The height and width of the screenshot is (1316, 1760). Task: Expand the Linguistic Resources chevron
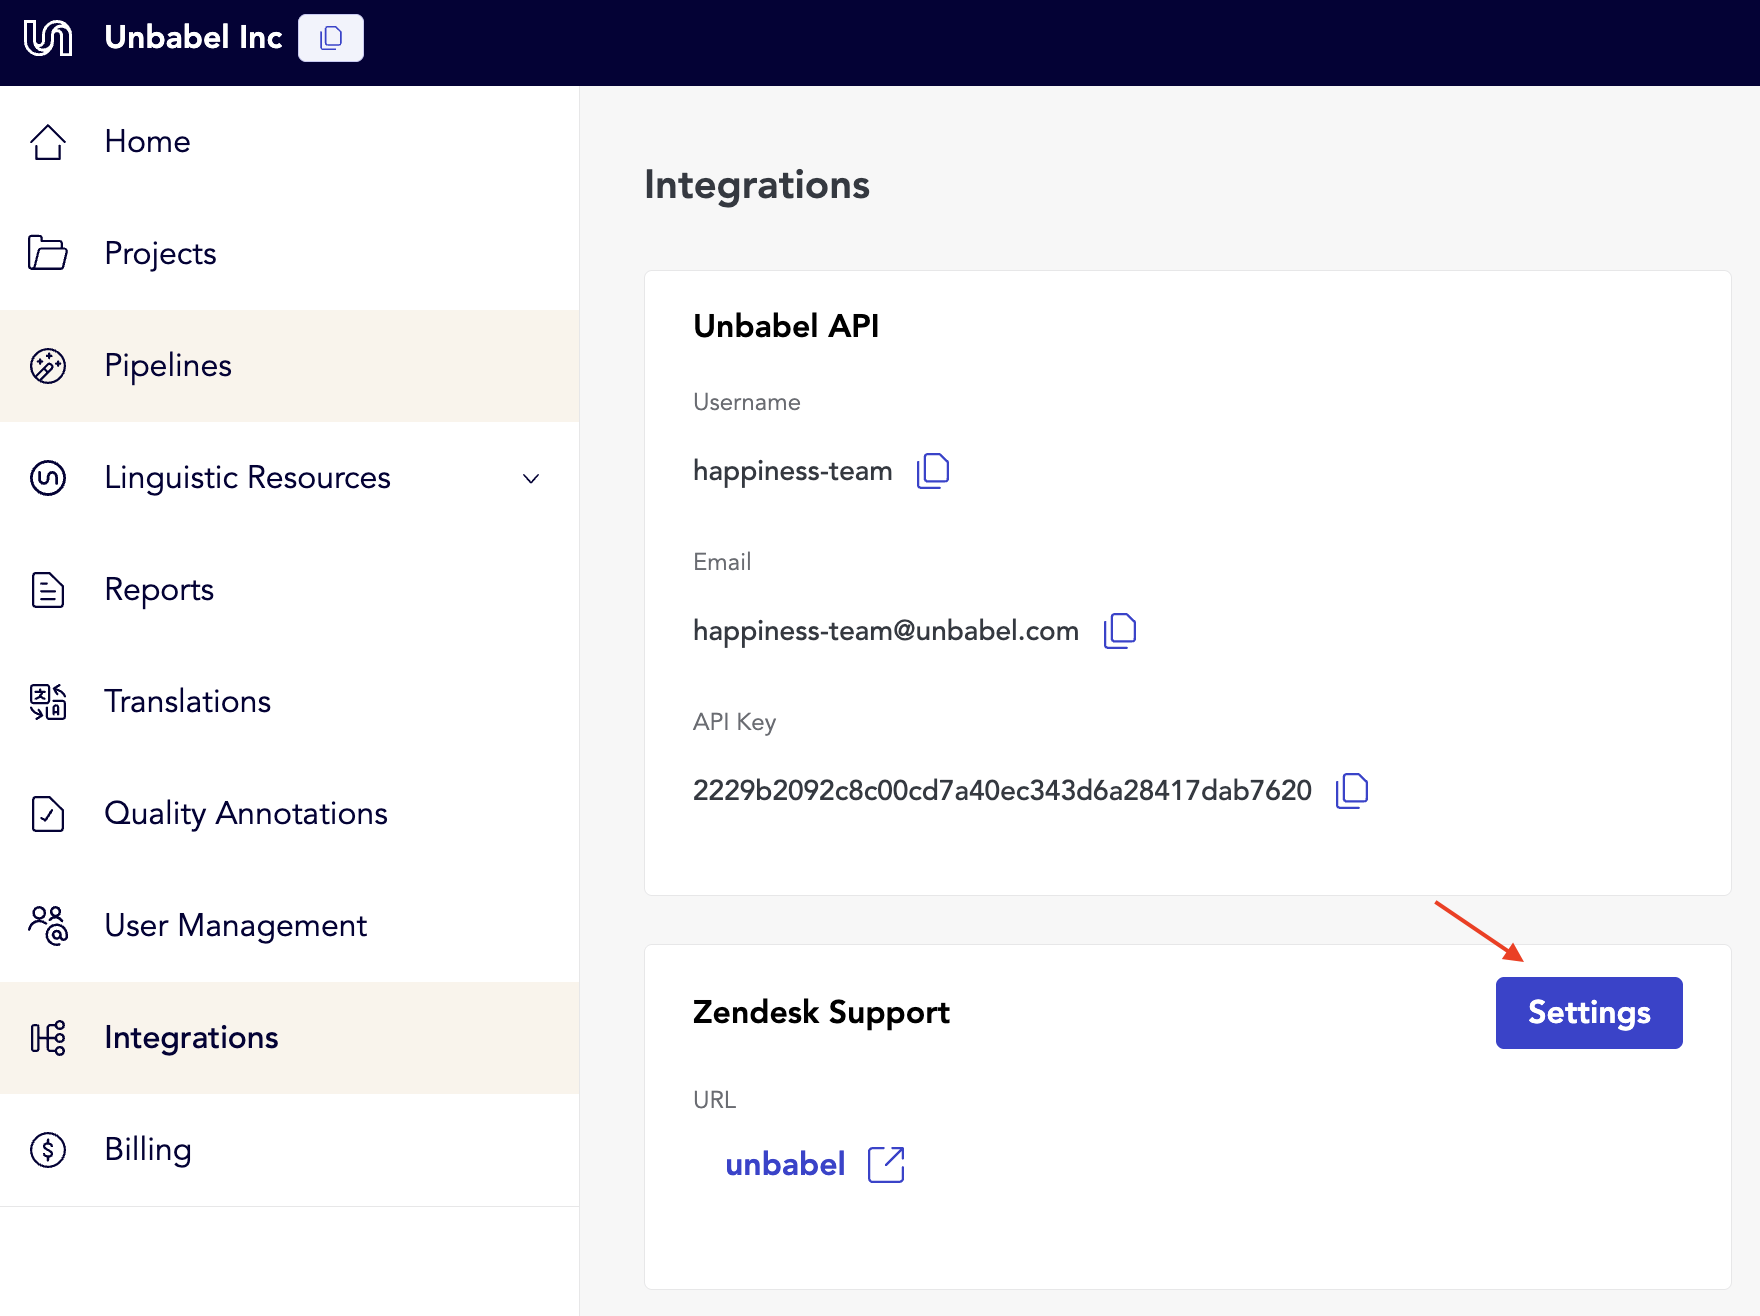click(x=531, y=478)
